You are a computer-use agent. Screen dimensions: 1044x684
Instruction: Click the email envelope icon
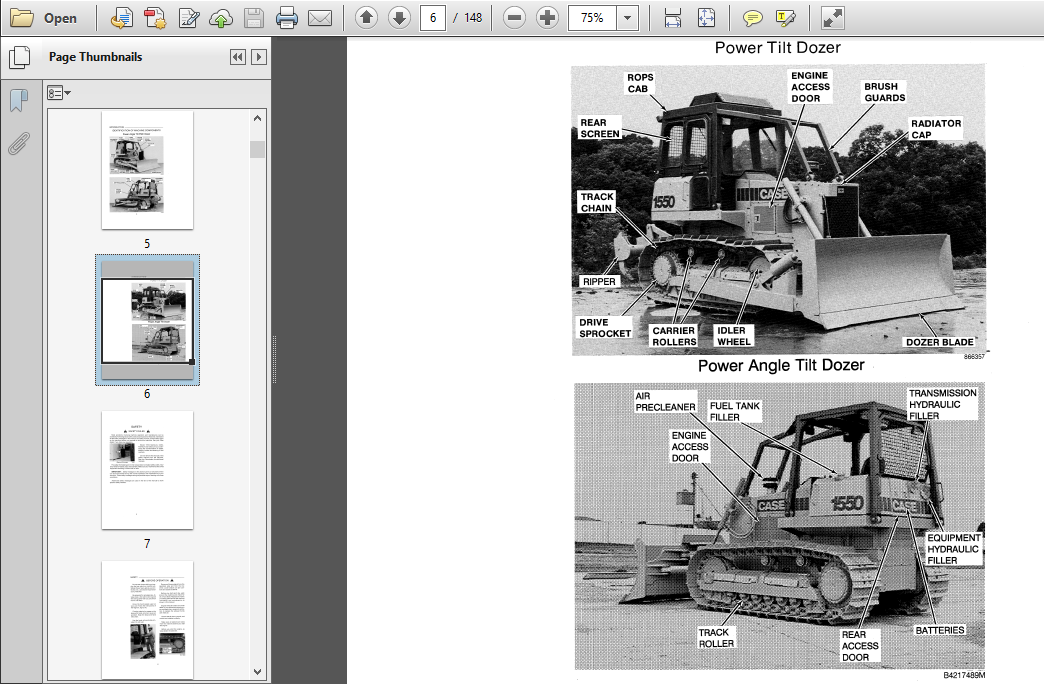[x=320, y=18]
